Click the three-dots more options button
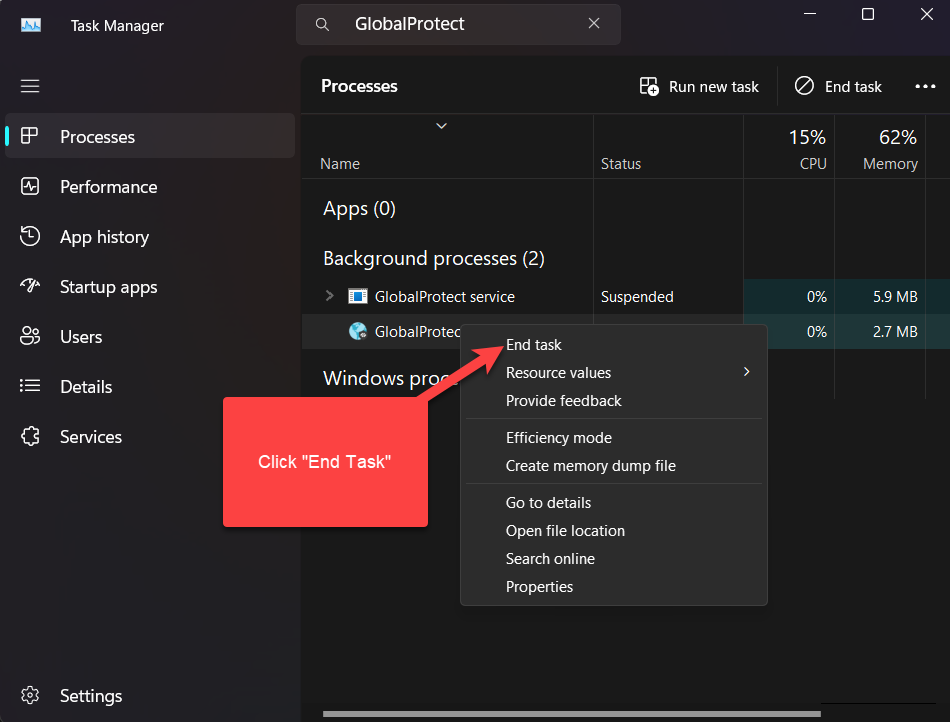This screenshot has width=950, height=722. tap(925, 87)
